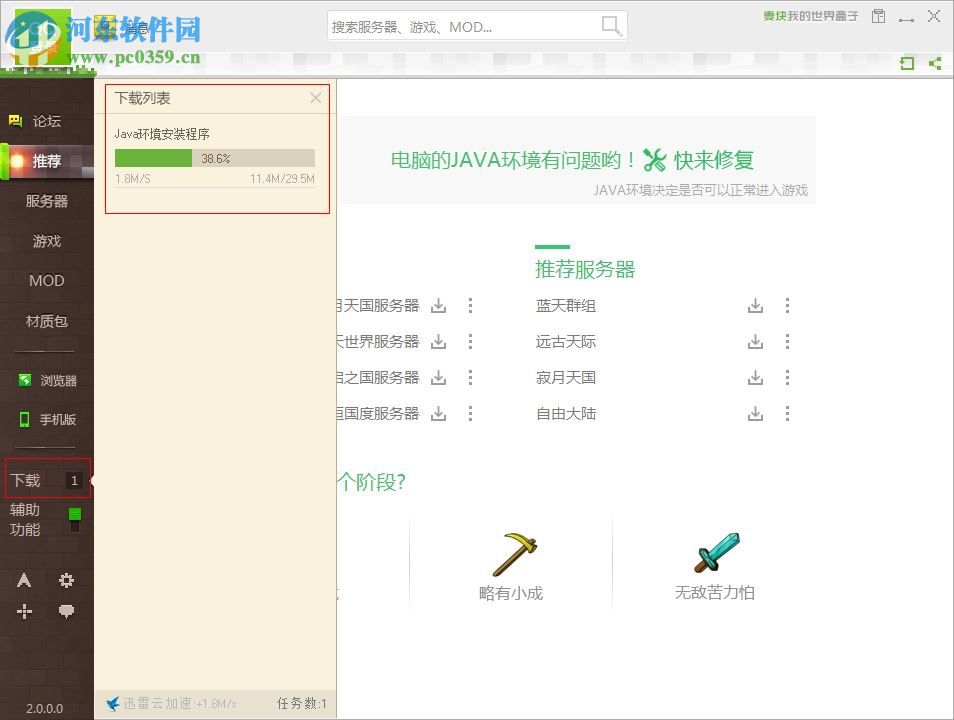954x720 pixels.
Task: Switch to the MOD section in sidebar
Action: [45, 281]
